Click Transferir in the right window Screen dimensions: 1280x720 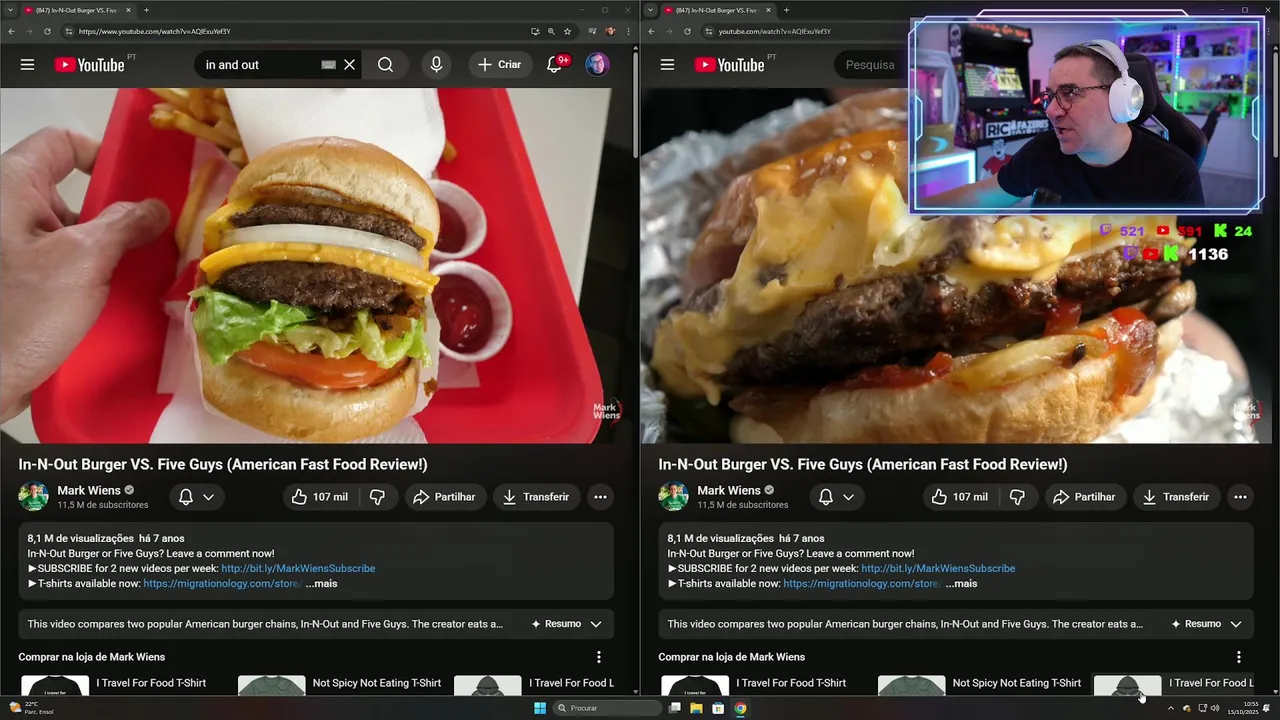pyautogui.click(x=1175, y=497)
